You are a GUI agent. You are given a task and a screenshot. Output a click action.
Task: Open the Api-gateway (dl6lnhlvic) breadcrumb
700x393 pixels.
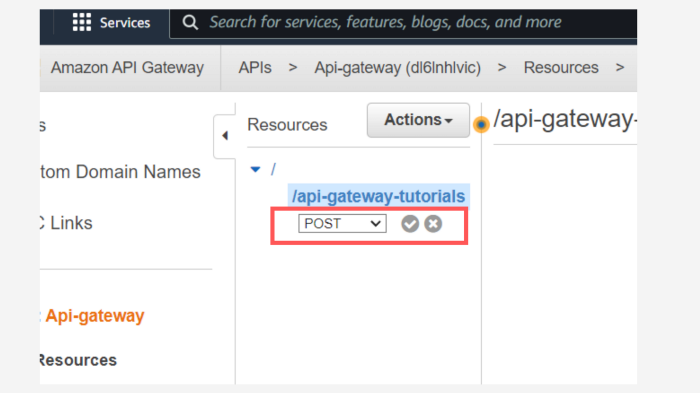(398, 68)
